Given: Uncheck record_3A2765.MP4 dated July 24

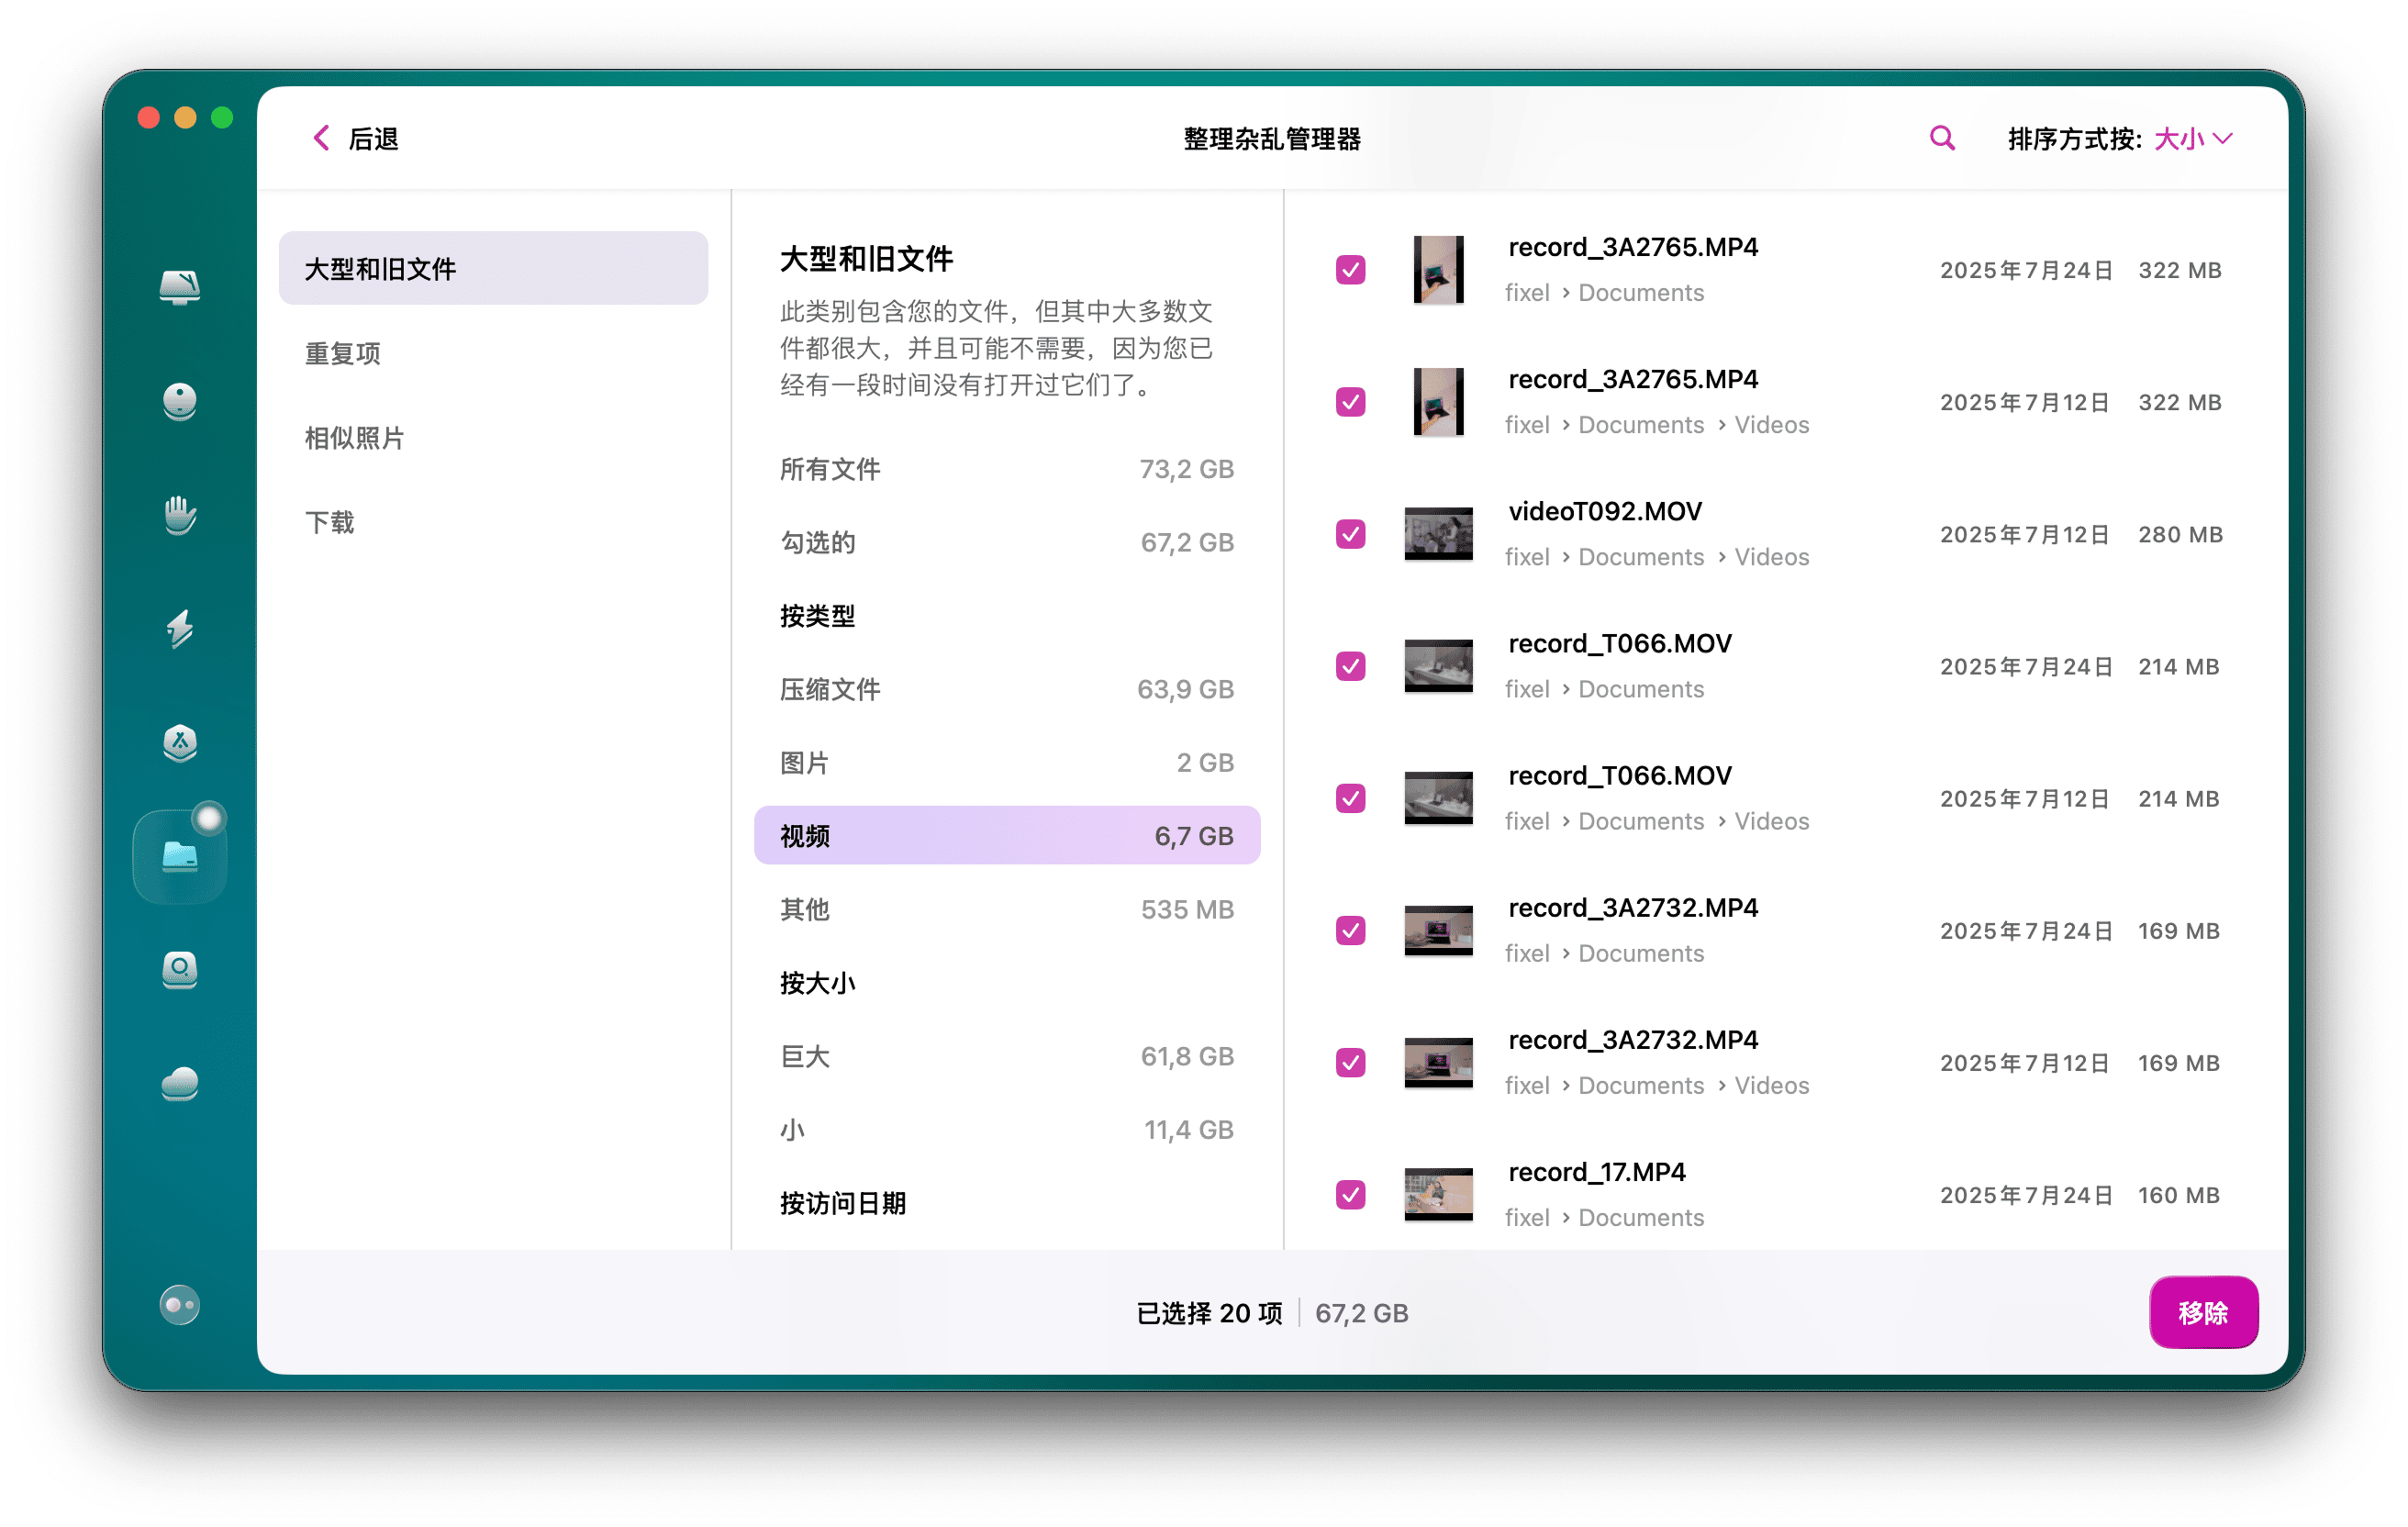Looking at the screenshot, I should tap(1350, 270).
